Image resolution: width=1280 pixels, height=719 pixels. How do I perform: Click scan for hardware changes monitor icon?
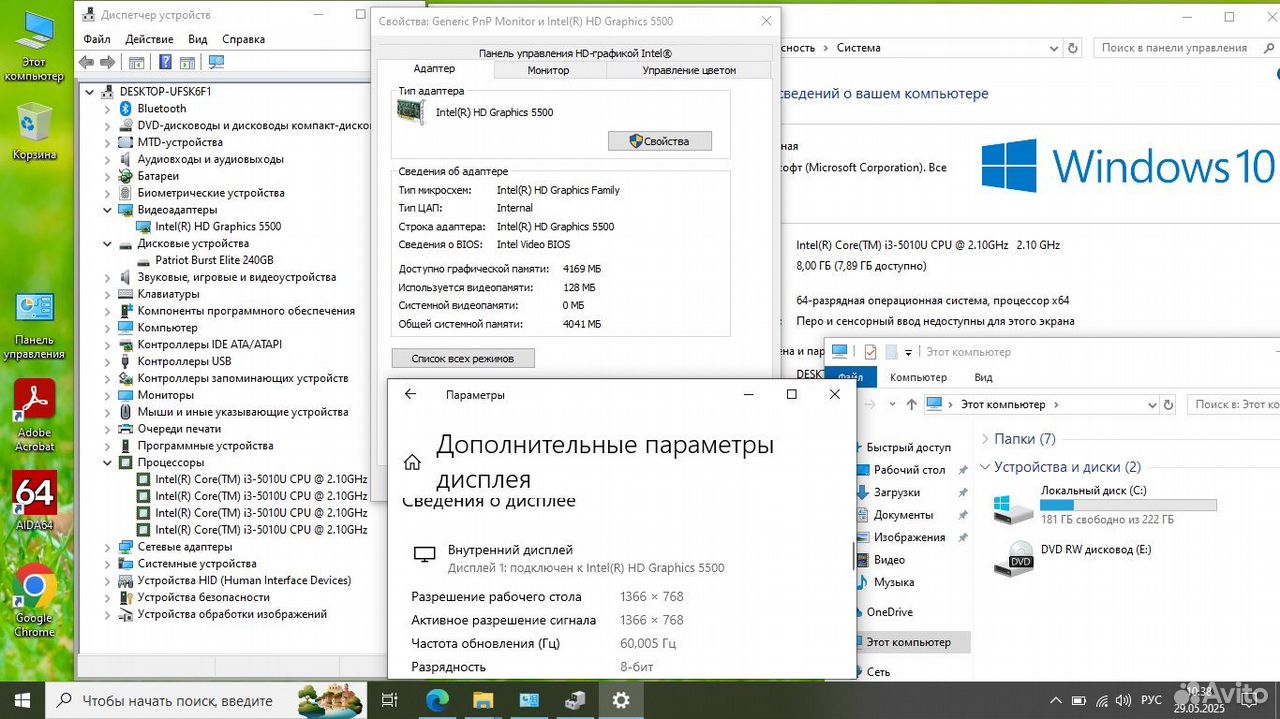pyautogui.click(x=216, y=62)
